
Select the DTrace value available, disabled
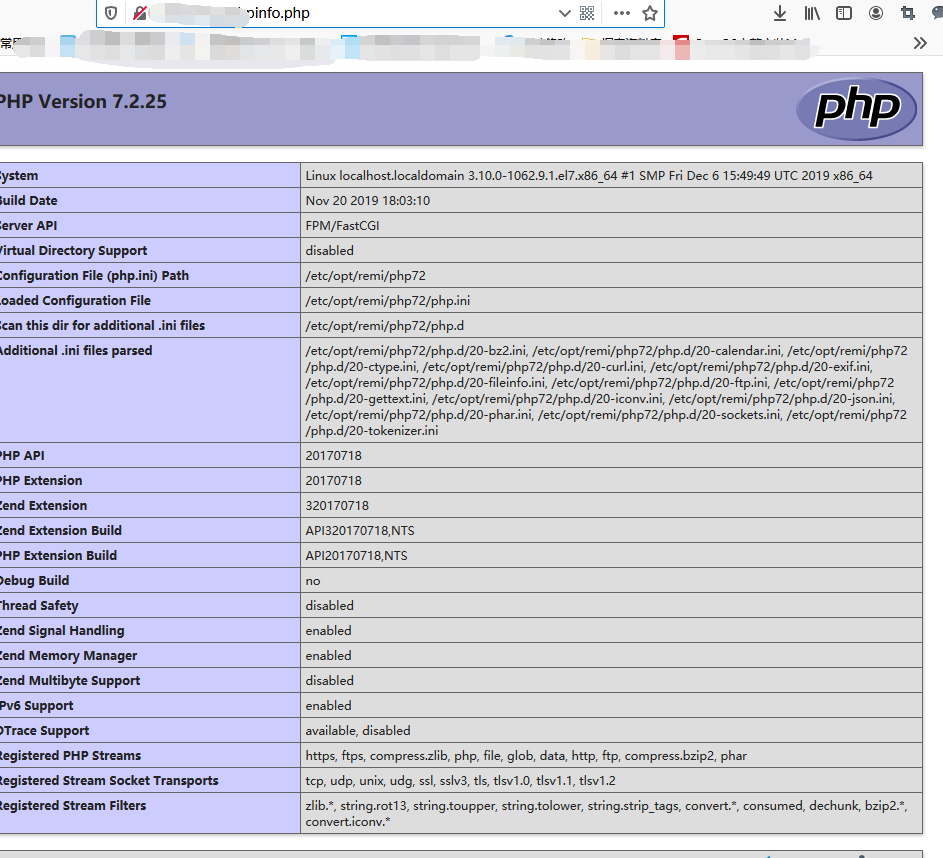(358, 731)
